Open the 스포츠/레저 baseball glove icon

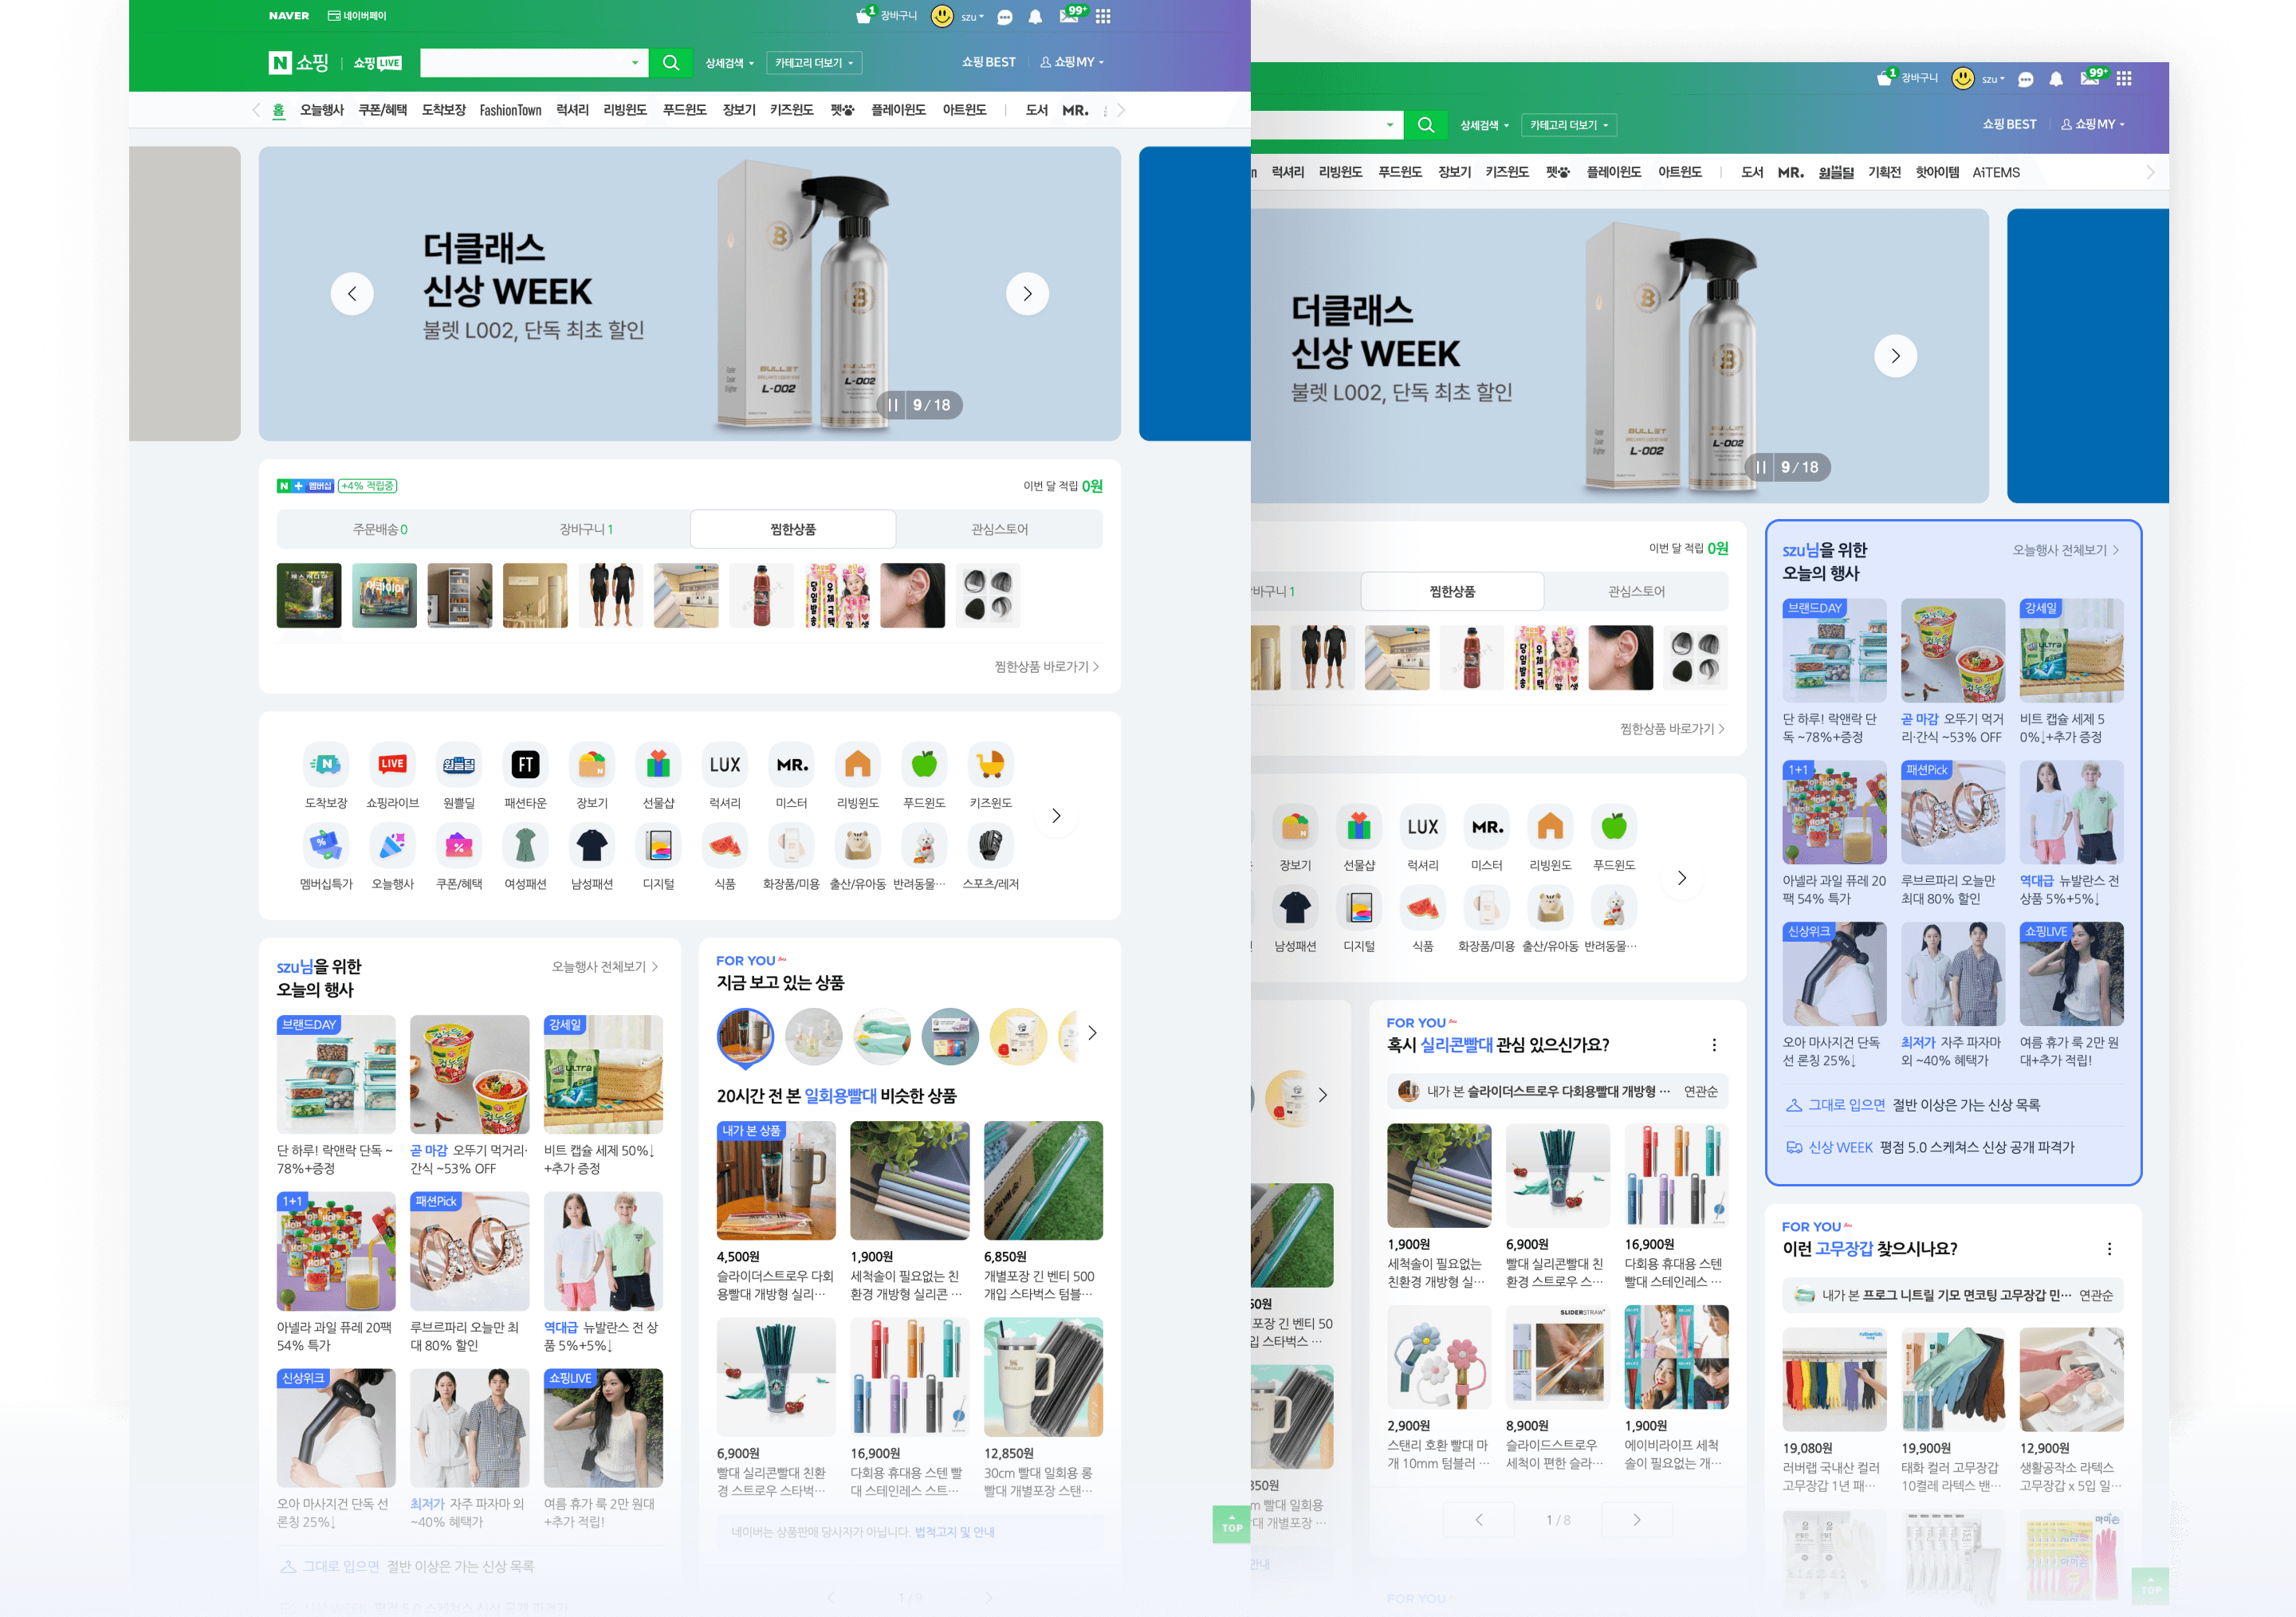click(991, 845)
